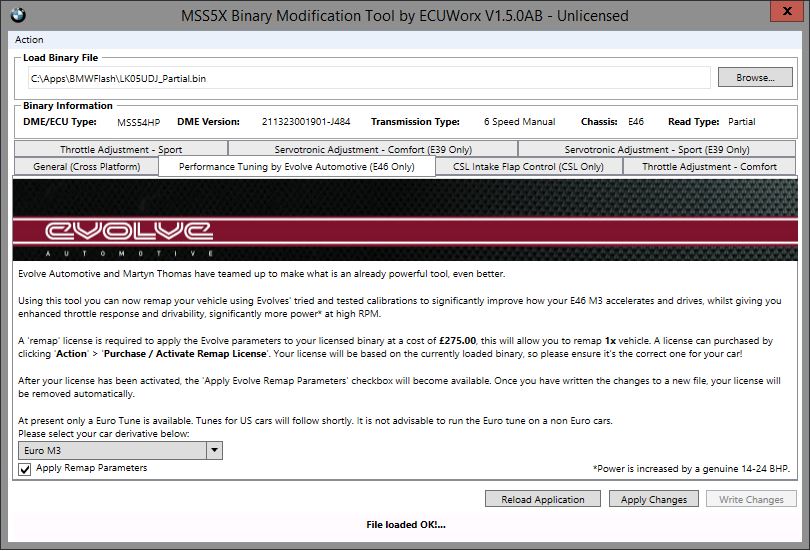Expand the dropdown arrow beside Euro M3
The width and height of the screenshot is (810, 551).
214,450
